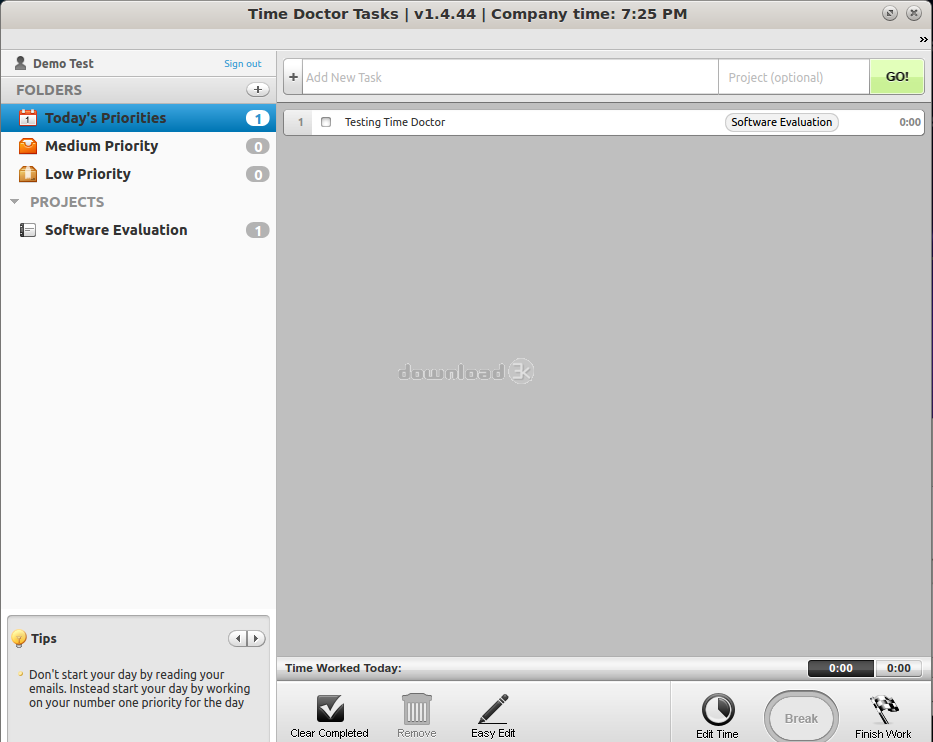Expand the double-chevron overflow at top right
Screen dimensions: 933x742
[x=923, y=39]
